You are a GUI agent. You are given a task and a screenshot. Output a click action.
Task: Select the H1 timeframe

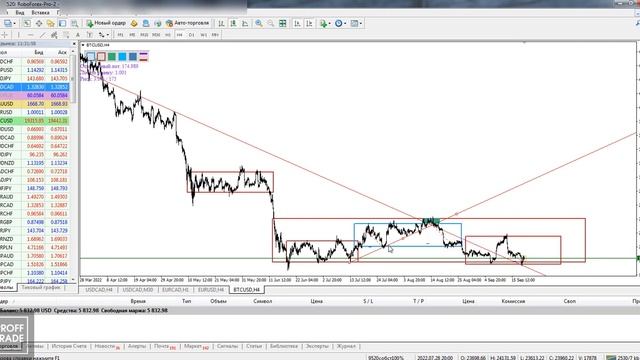(167, 35)
